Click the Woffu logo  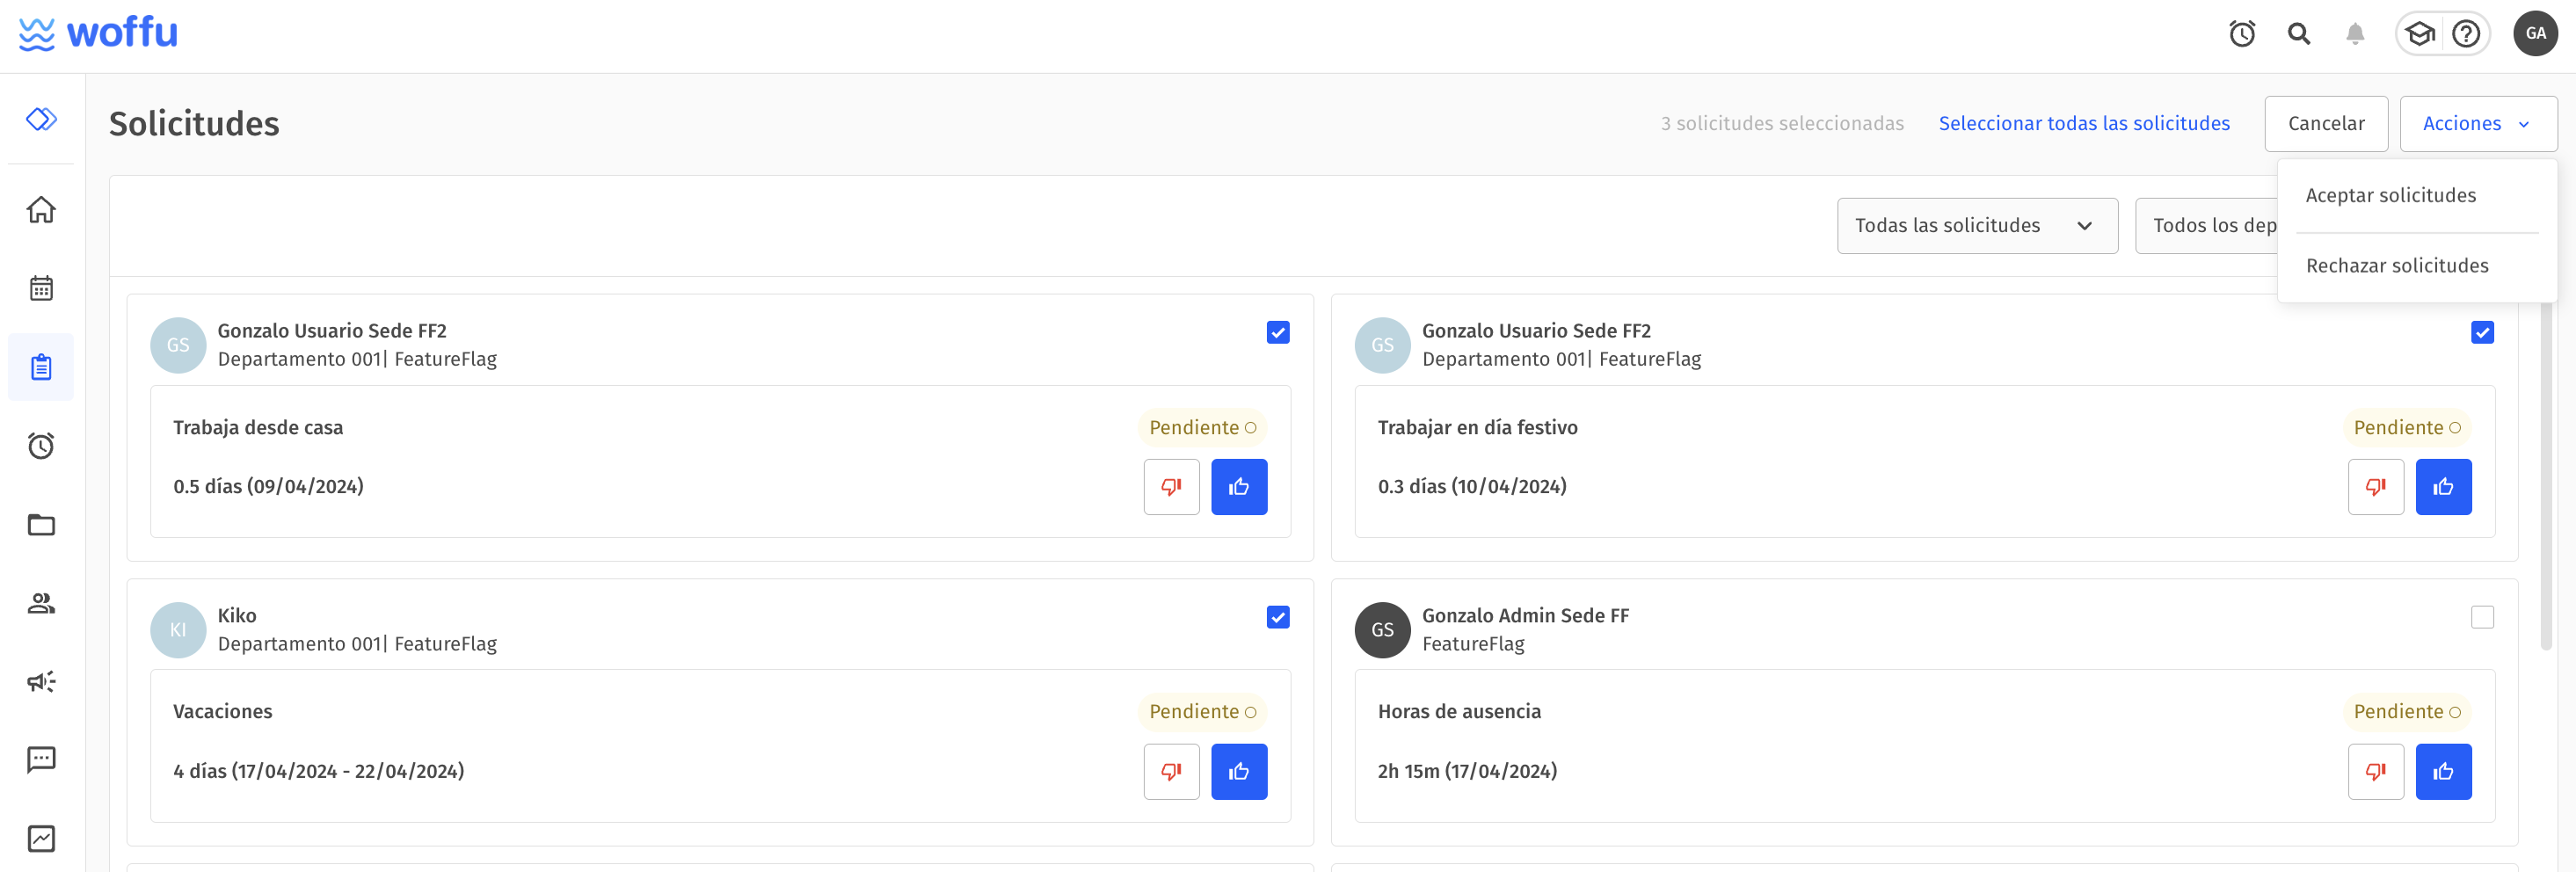point(98,33)
